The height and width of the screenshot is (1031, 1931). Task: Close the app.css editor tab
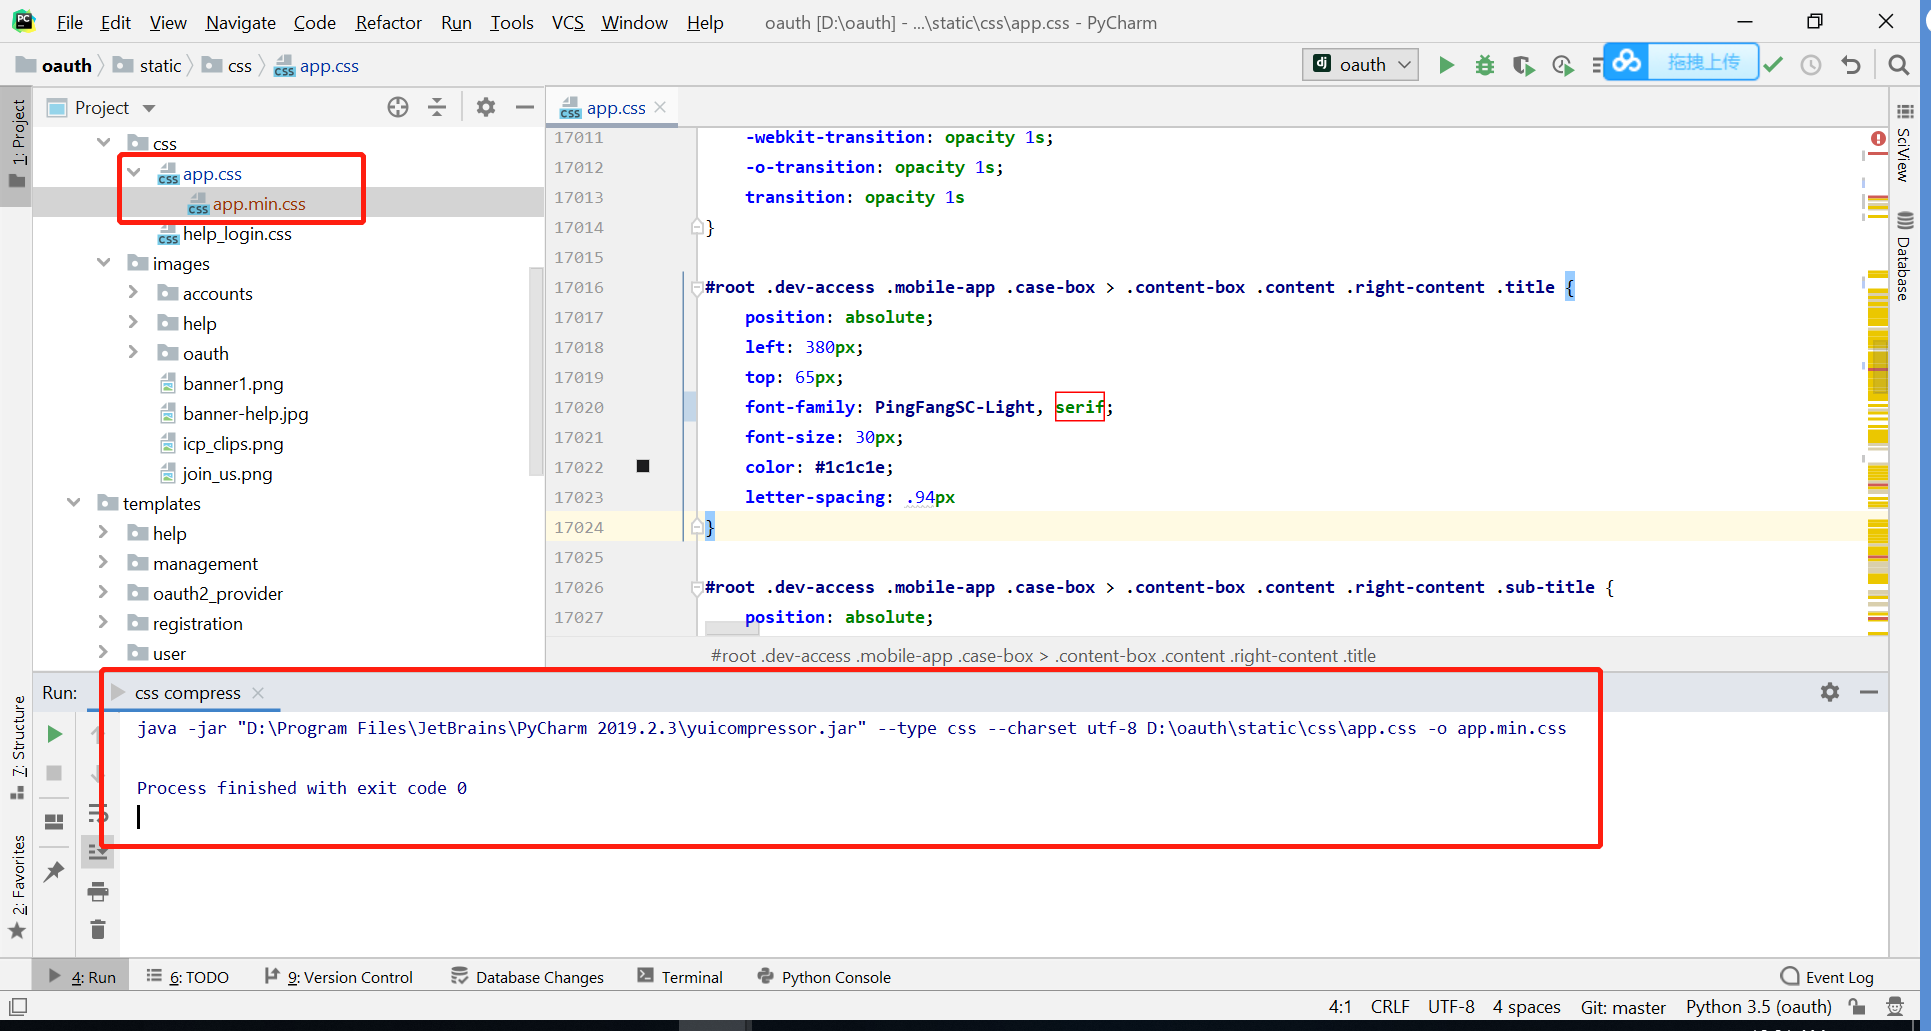coord(660,107)
